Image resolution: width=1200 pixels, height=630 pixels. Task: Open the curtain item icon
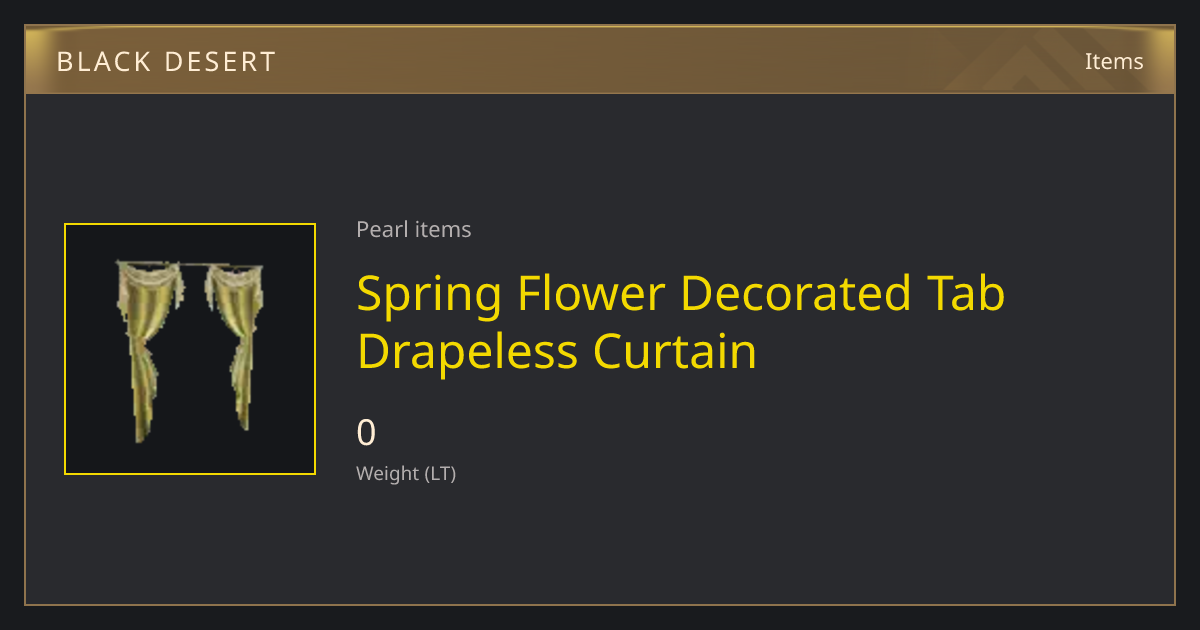click(x=190, y=349)
